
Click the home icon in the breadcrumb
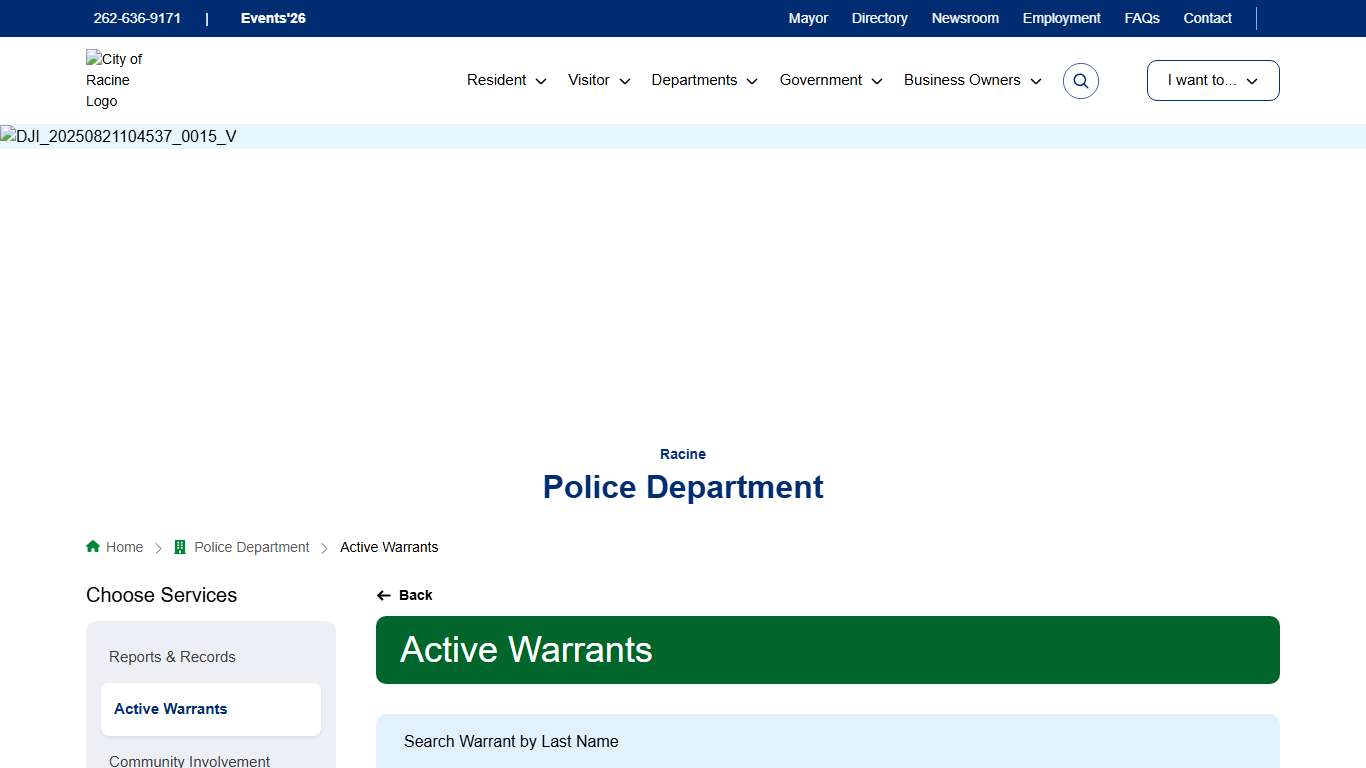click(x=91, y=546)
